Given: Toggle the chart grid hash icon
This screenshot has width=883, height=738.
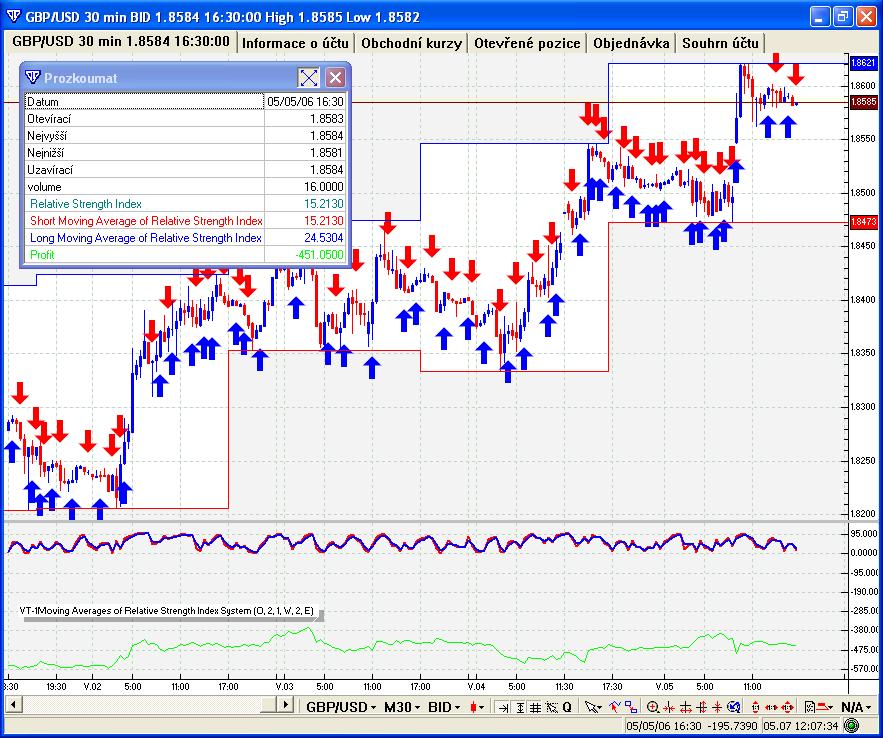Looking at the screenshot, I should tap(536, 708).
